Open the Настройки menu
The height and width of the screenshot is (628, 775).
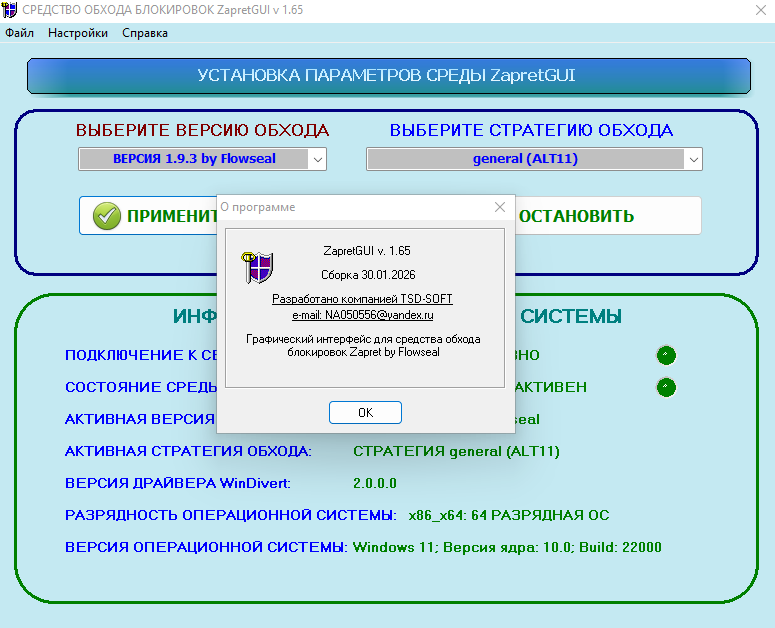coord(78,33)
